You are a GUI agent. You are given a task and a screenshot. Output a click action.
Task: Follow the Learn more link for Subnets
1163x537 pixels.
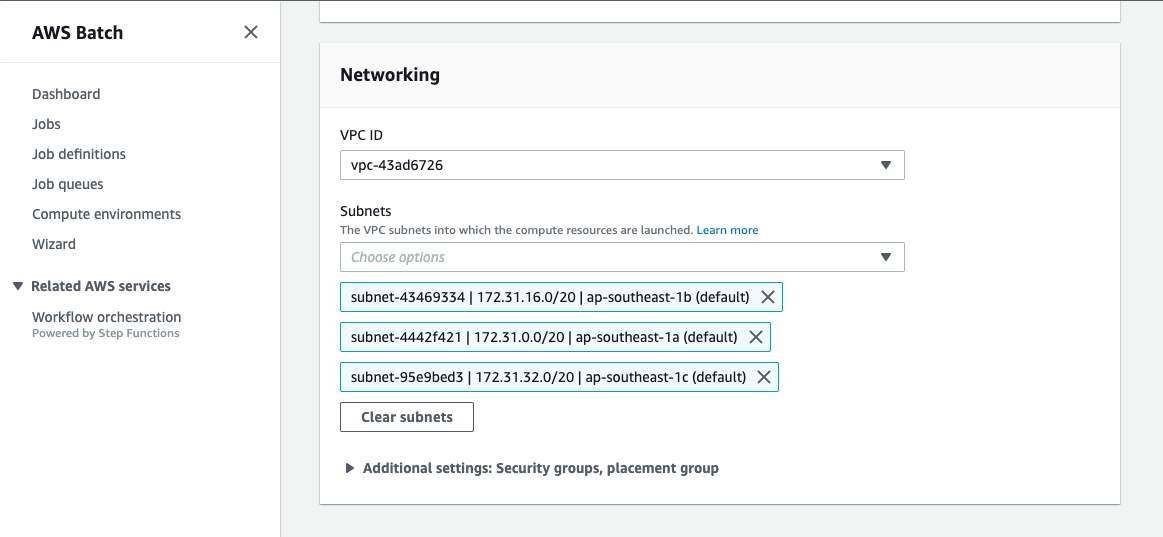point(727,230)
